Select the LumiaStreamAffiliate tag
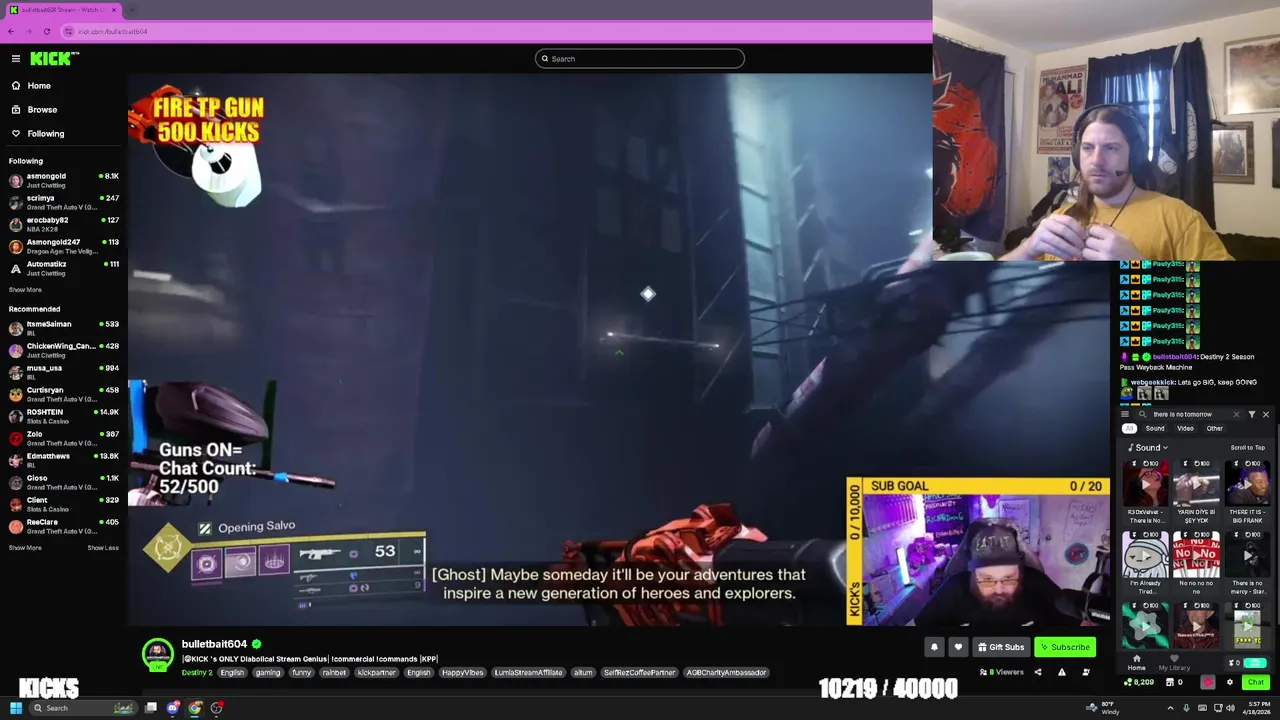Screen dimensions: 1280x720 click(528, 673)
